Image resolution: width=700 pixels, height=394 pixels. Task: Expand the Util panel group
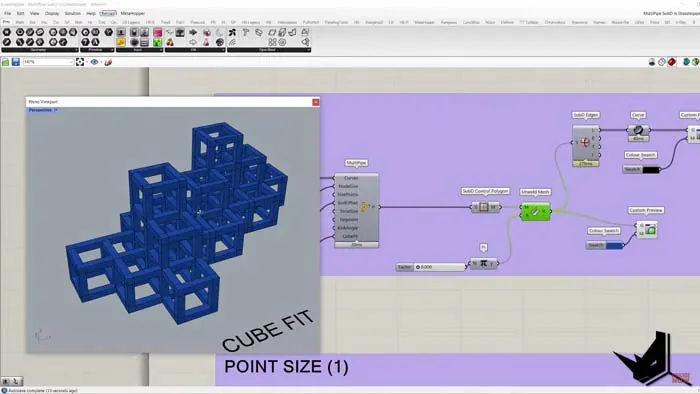click(195, 50)
